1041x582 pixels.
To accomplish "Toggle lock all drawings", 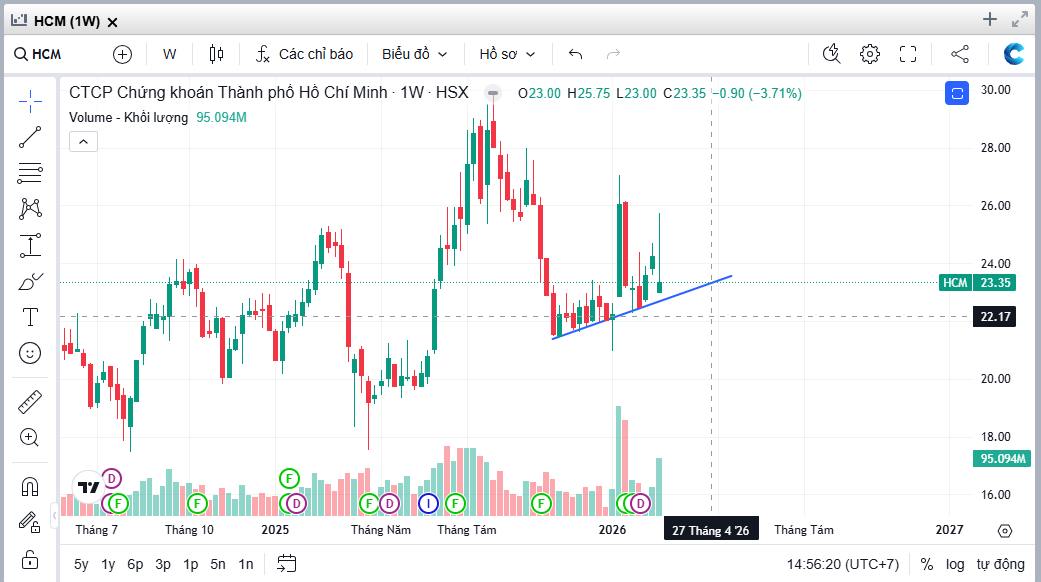I will point(30,559).
